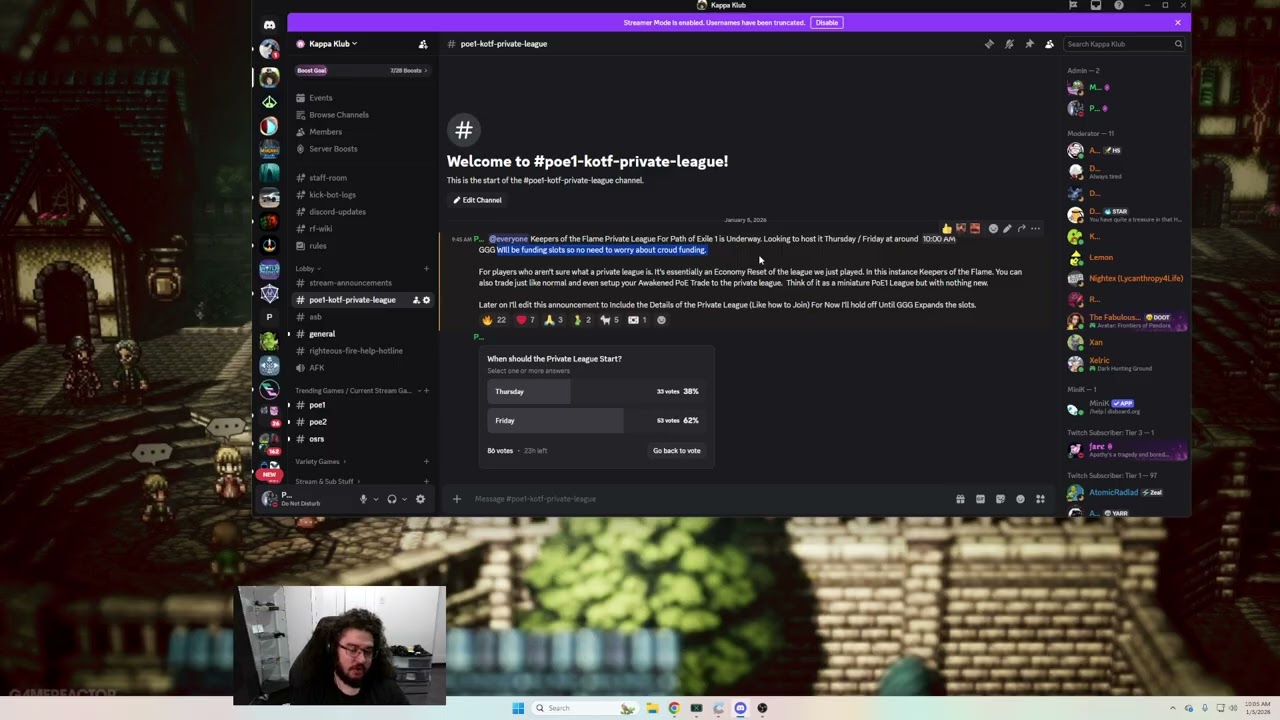This screenshot has height=720, width=1280.
Task: Open the threads icon in channel header
Action: pyautogui.click(x=989, y=44)
